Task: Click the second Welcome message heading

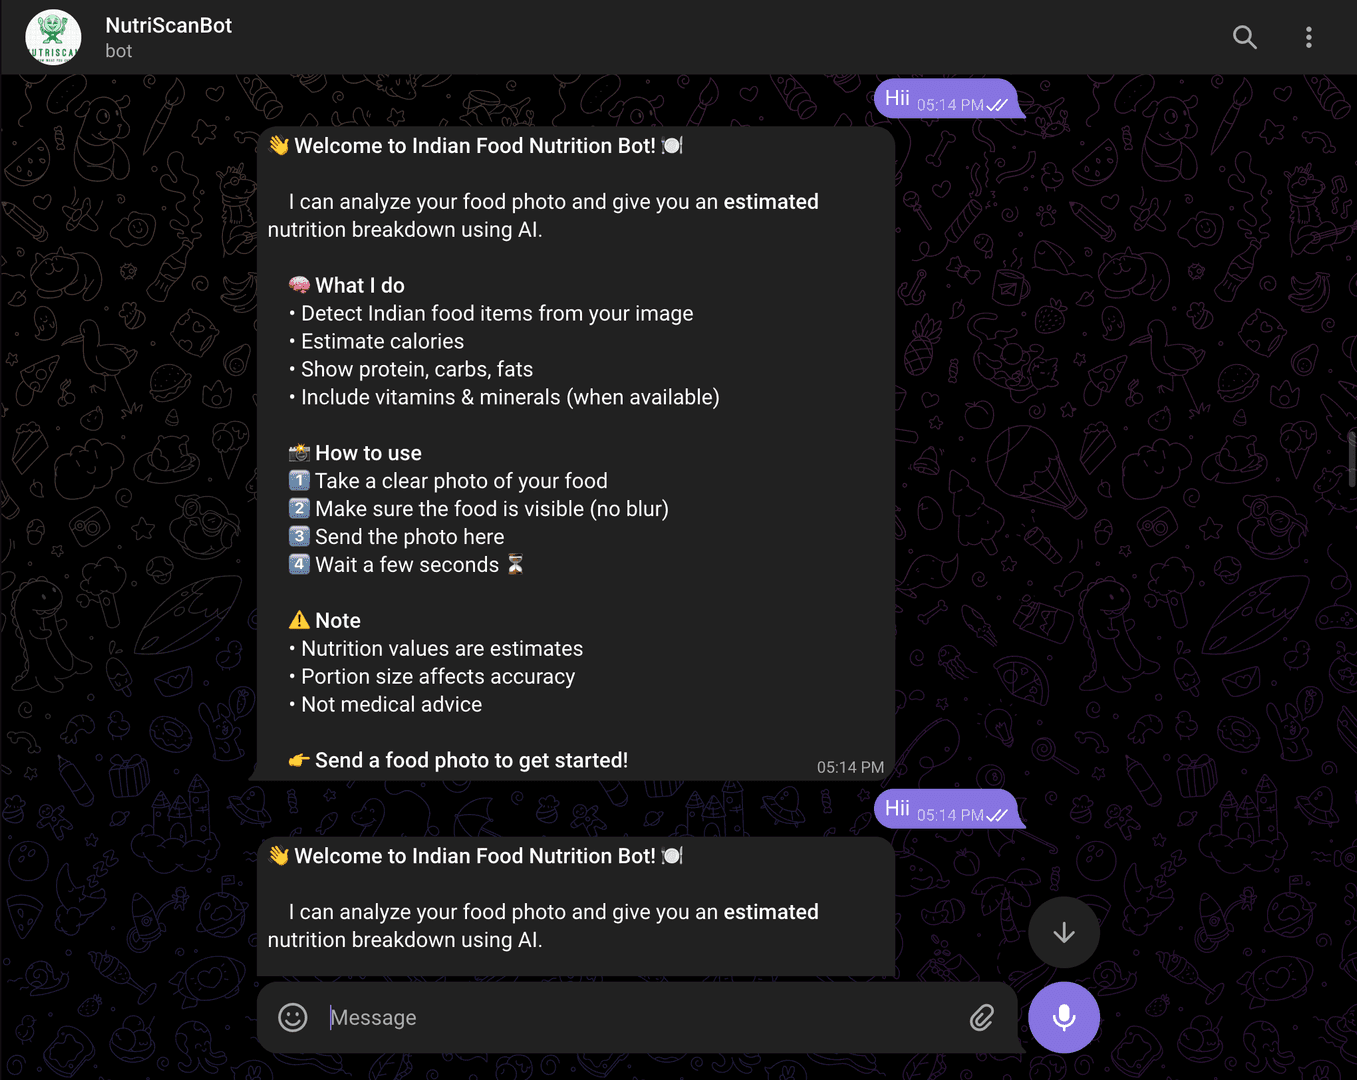Action: tap(475, 856)
